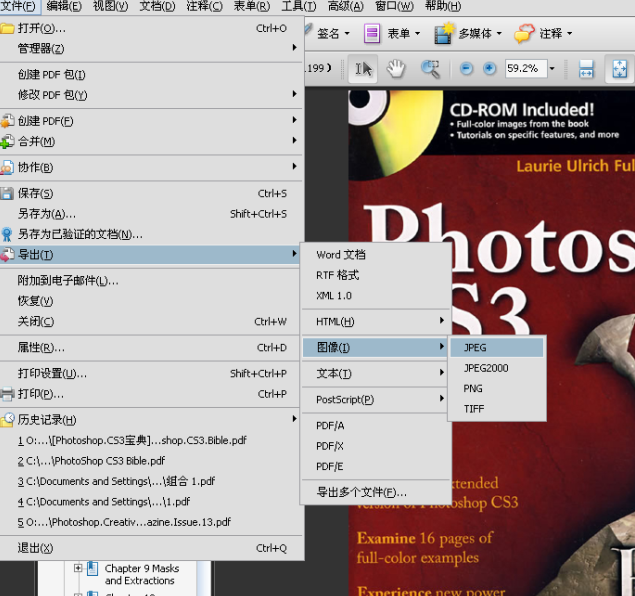Click 退出(X) Exit menu entry
This screenshot has width=635, height=596.
coord(151,548)
